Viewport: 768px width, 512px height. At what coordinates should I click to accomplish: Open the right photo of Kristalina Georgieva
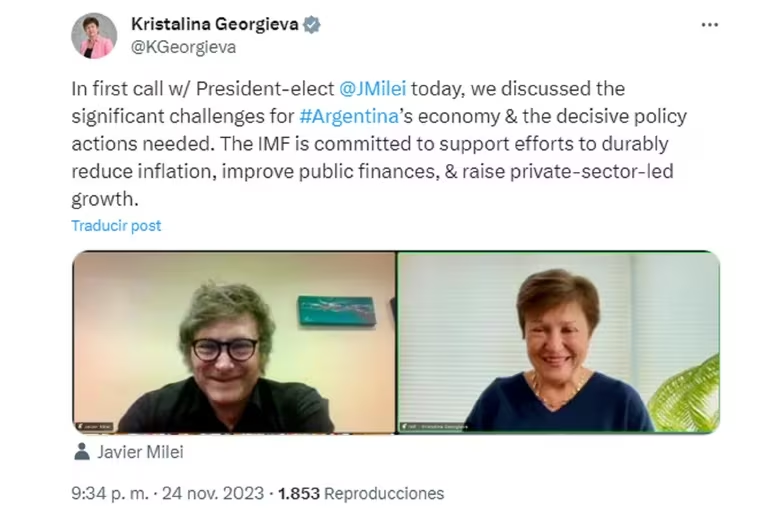click(558, 342)
